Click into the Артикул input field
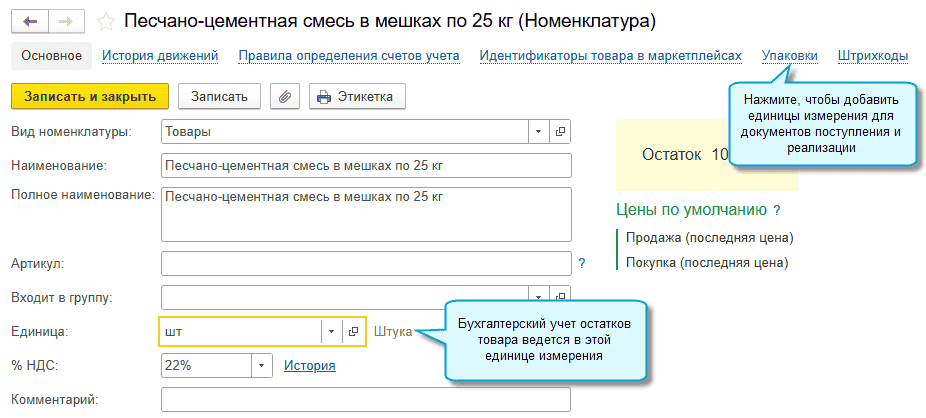Viewport: 926px width, 418px height. 365,263
